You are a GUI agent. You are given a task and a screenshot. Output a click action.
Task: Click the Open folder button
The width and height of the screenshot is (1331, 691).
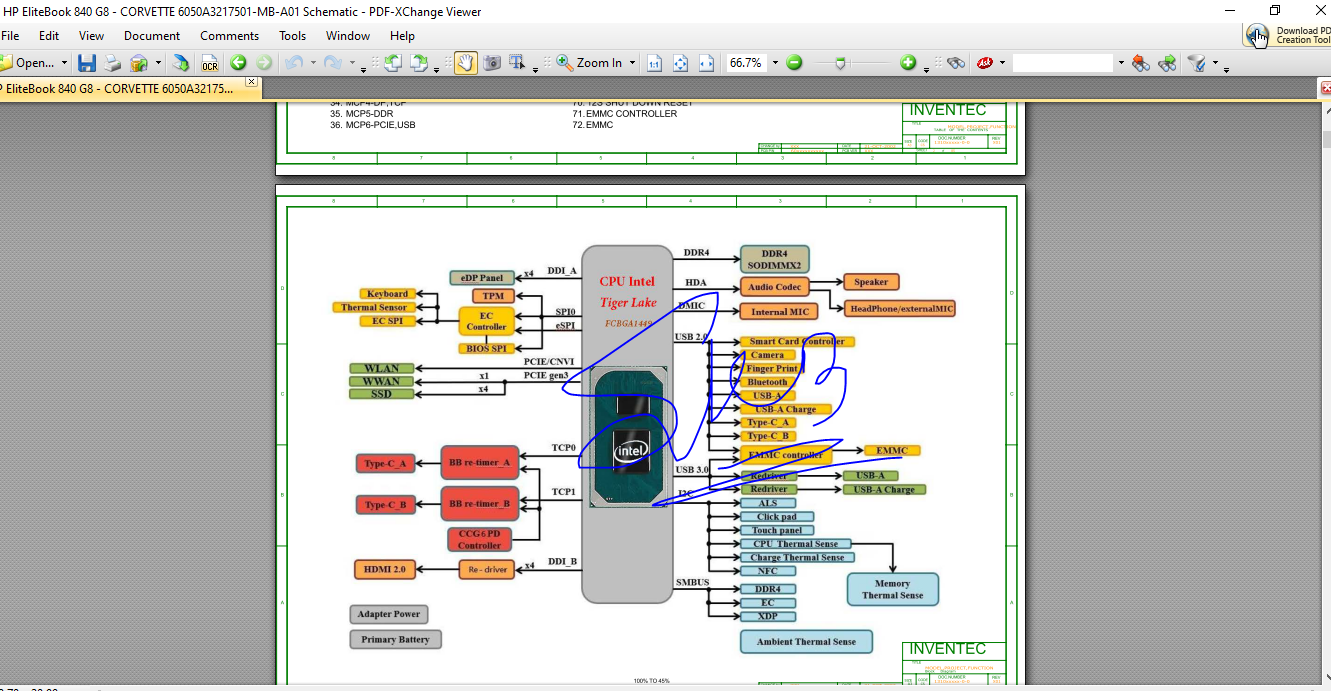coord(28,63)
